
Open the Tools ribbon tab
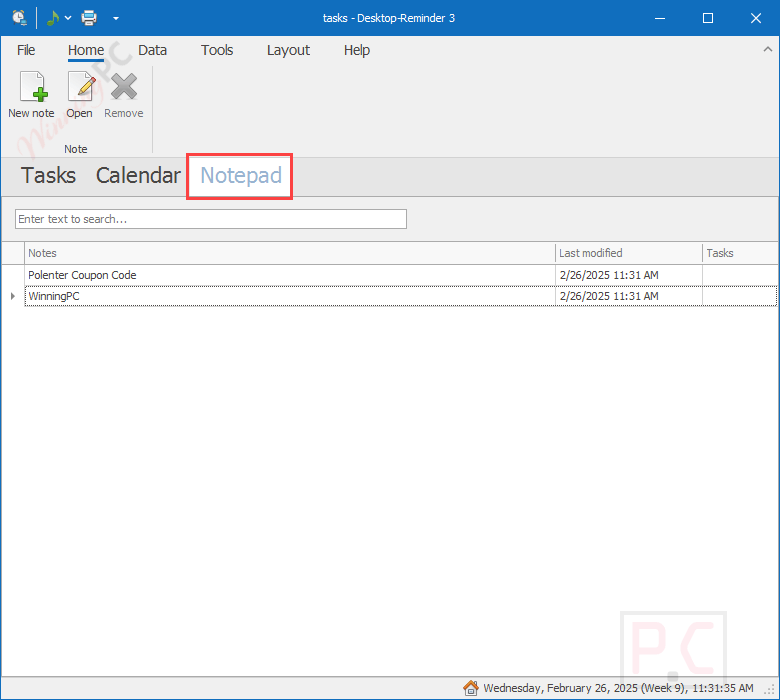coord(217,50)
